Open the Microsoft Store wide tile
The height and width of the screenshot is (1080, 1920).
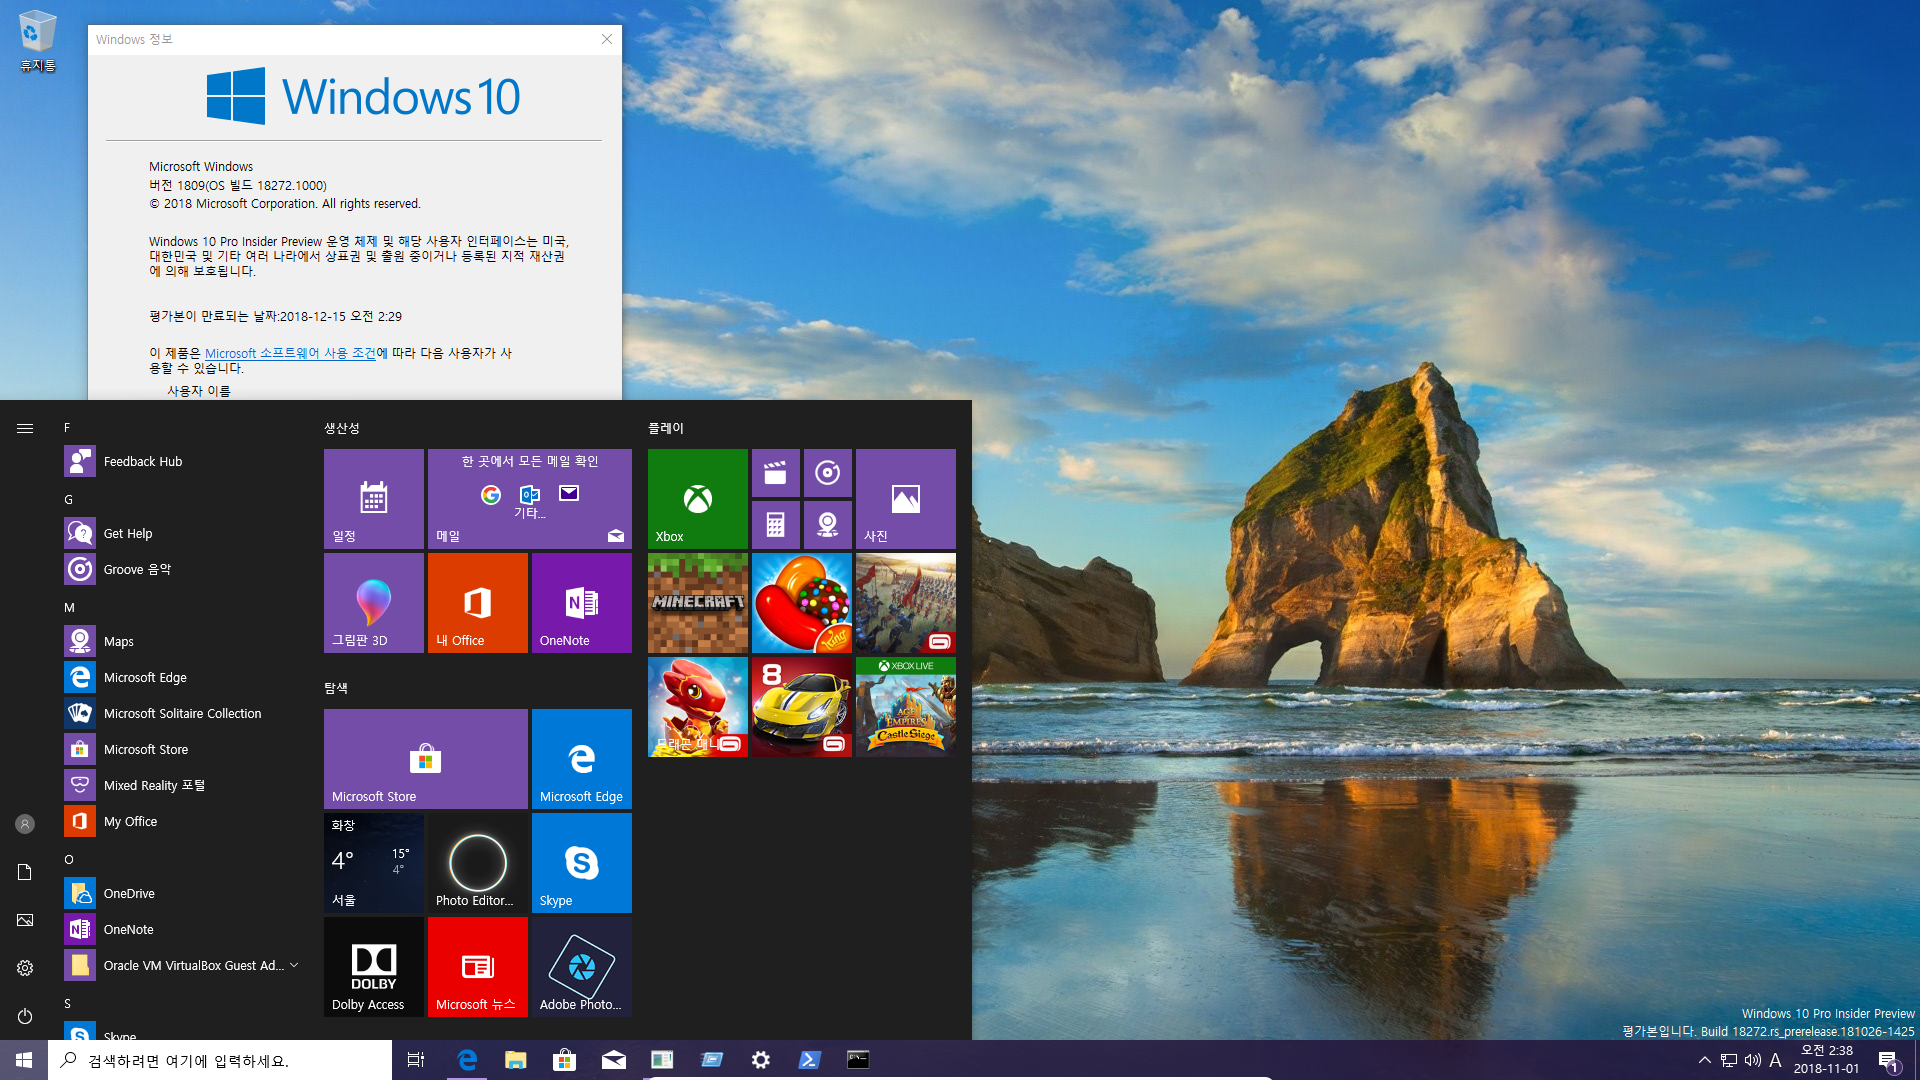point(426,759)
